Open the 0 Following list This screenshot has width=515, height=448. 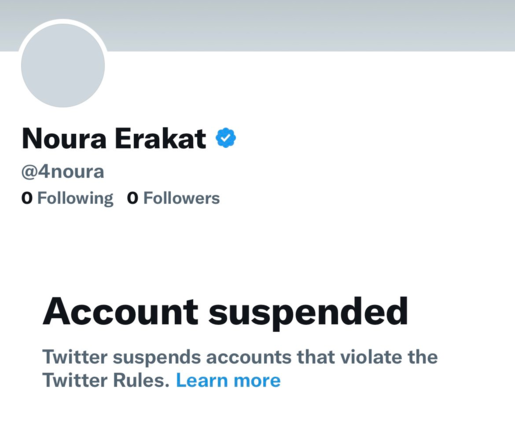click(67, 198)
